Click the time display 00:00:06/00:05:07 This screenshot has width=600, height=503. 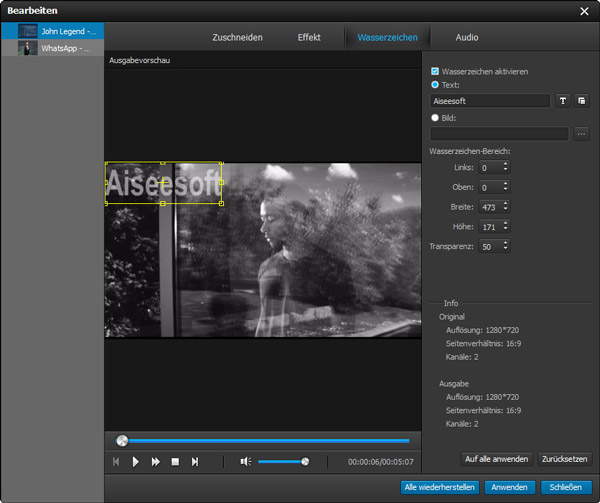click(380, 462)
